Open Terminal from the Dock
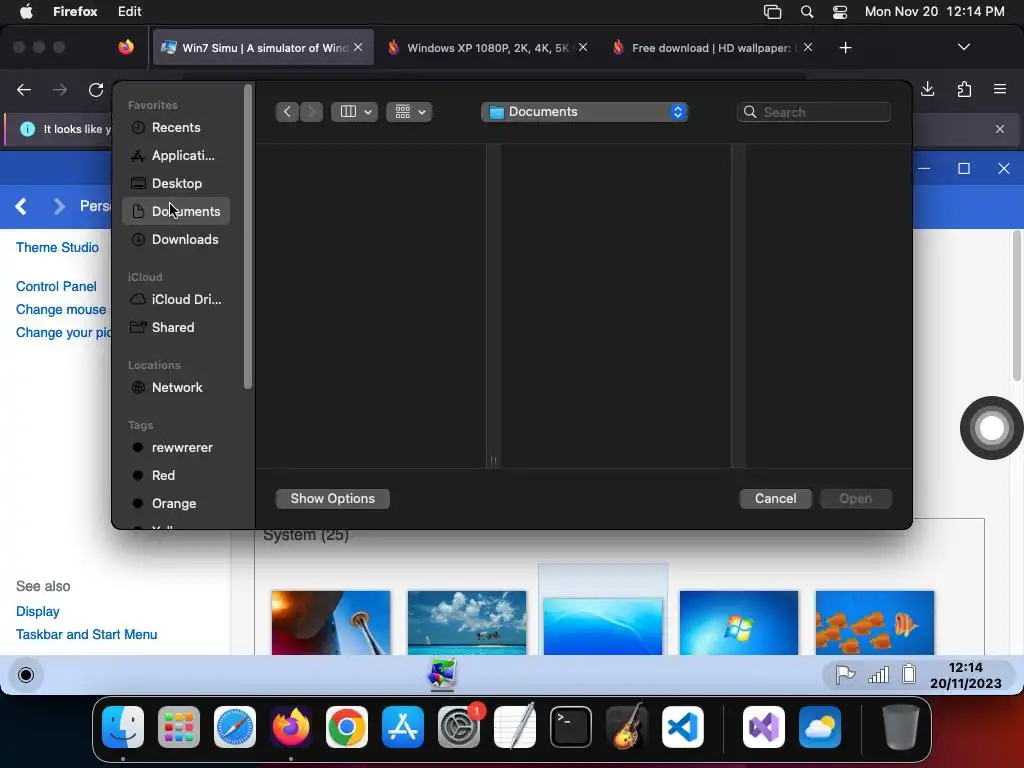Image resolution: width=1024 pixels, height=768 pixels. tap(571, 727)
